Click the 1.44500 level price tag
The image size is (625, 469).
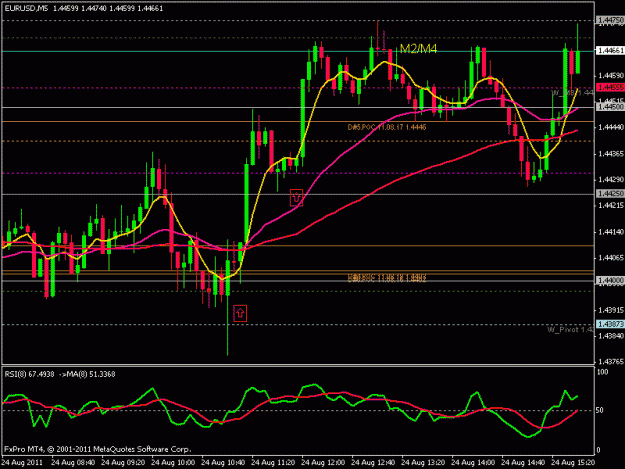[610, 107]
